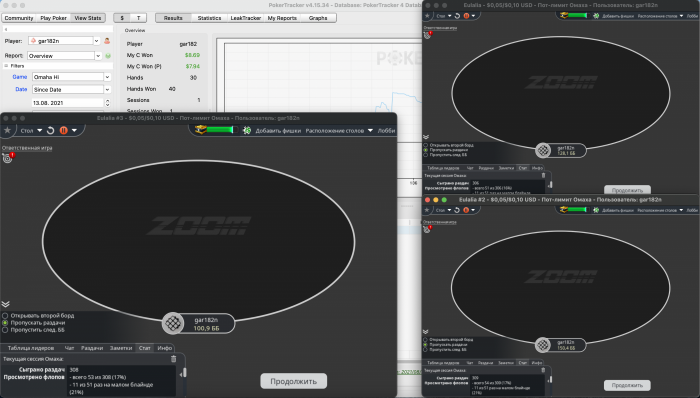Switch to Таблица лидеров tab in Eulalia #3
700x398 pixels.
point(31,348)
